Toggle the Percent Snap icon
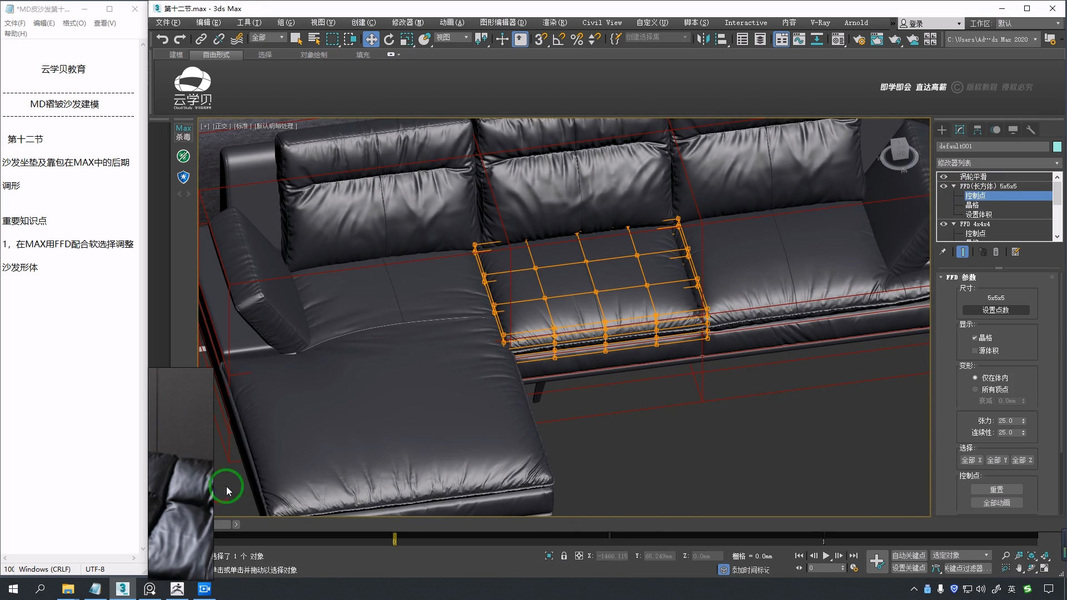 point(576,39)
